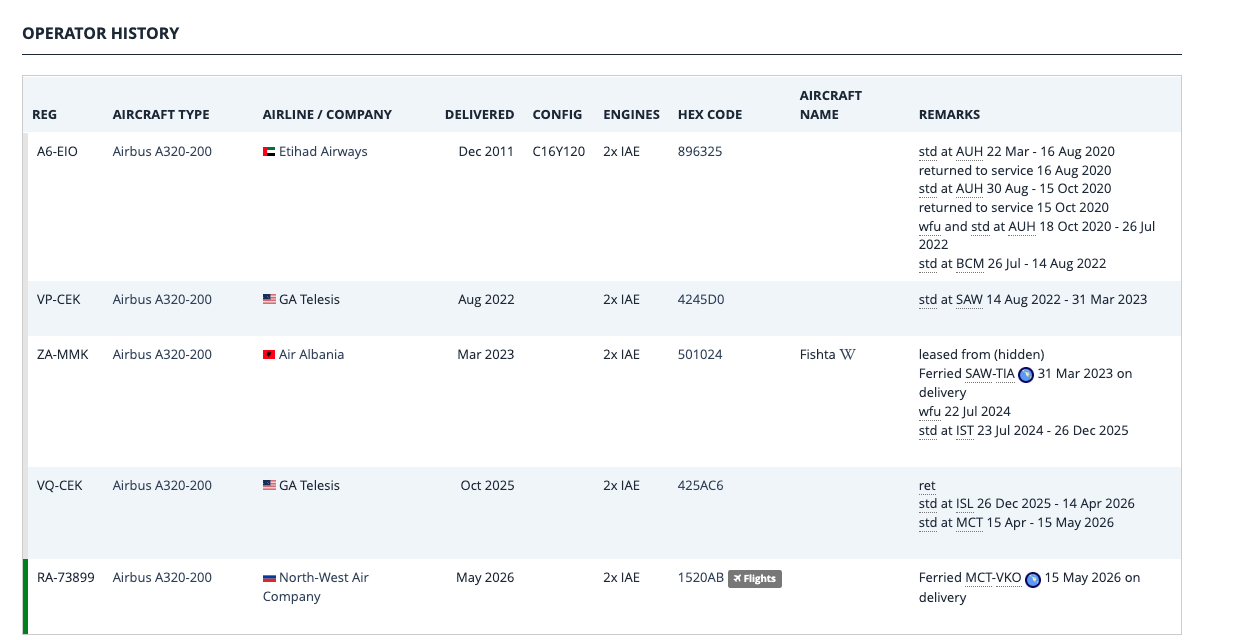Select the AIRLINE / COMPANY column header

[x=327, y=114]
